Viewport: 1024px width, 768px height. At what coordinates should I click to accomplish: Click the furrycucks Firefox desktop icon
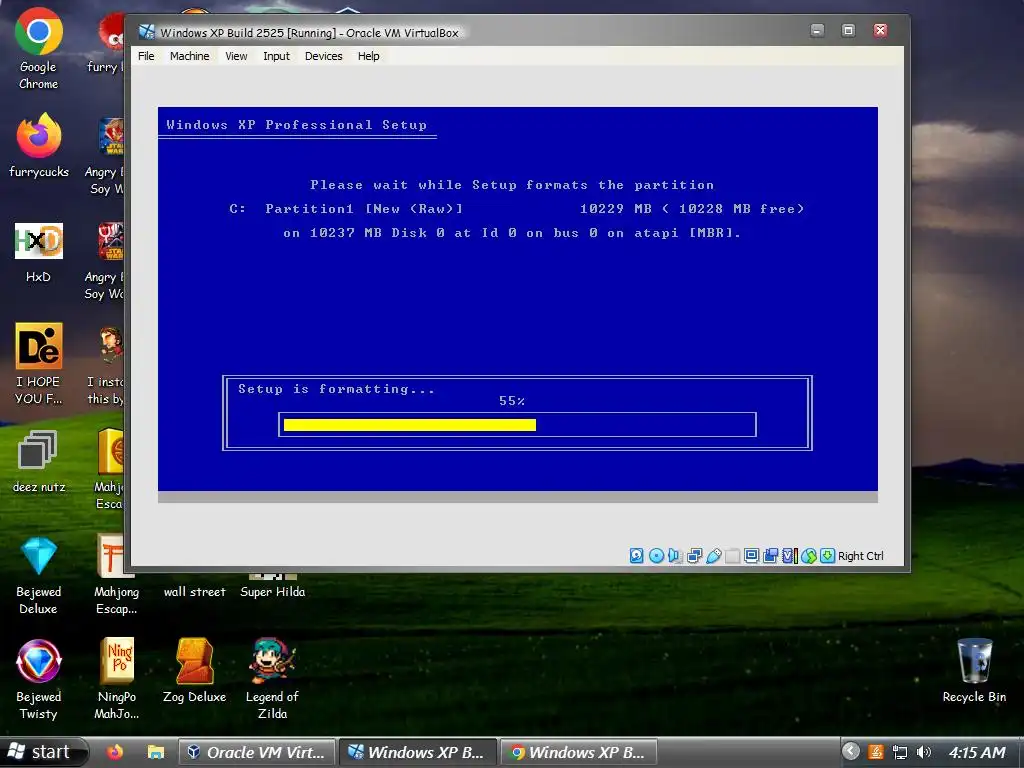[x=39, y=145]
